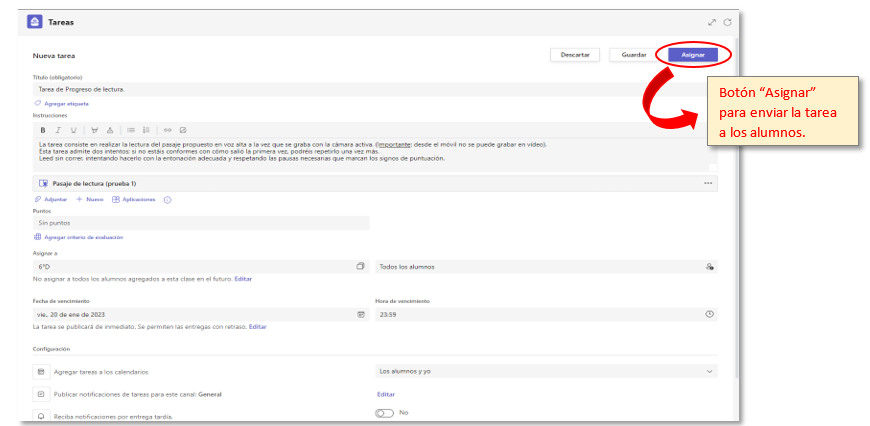Image resolution: width=870 pixels, height=426 pixels.
Task: Insert a hyperlink with the link icon
Action: [167, 130]
